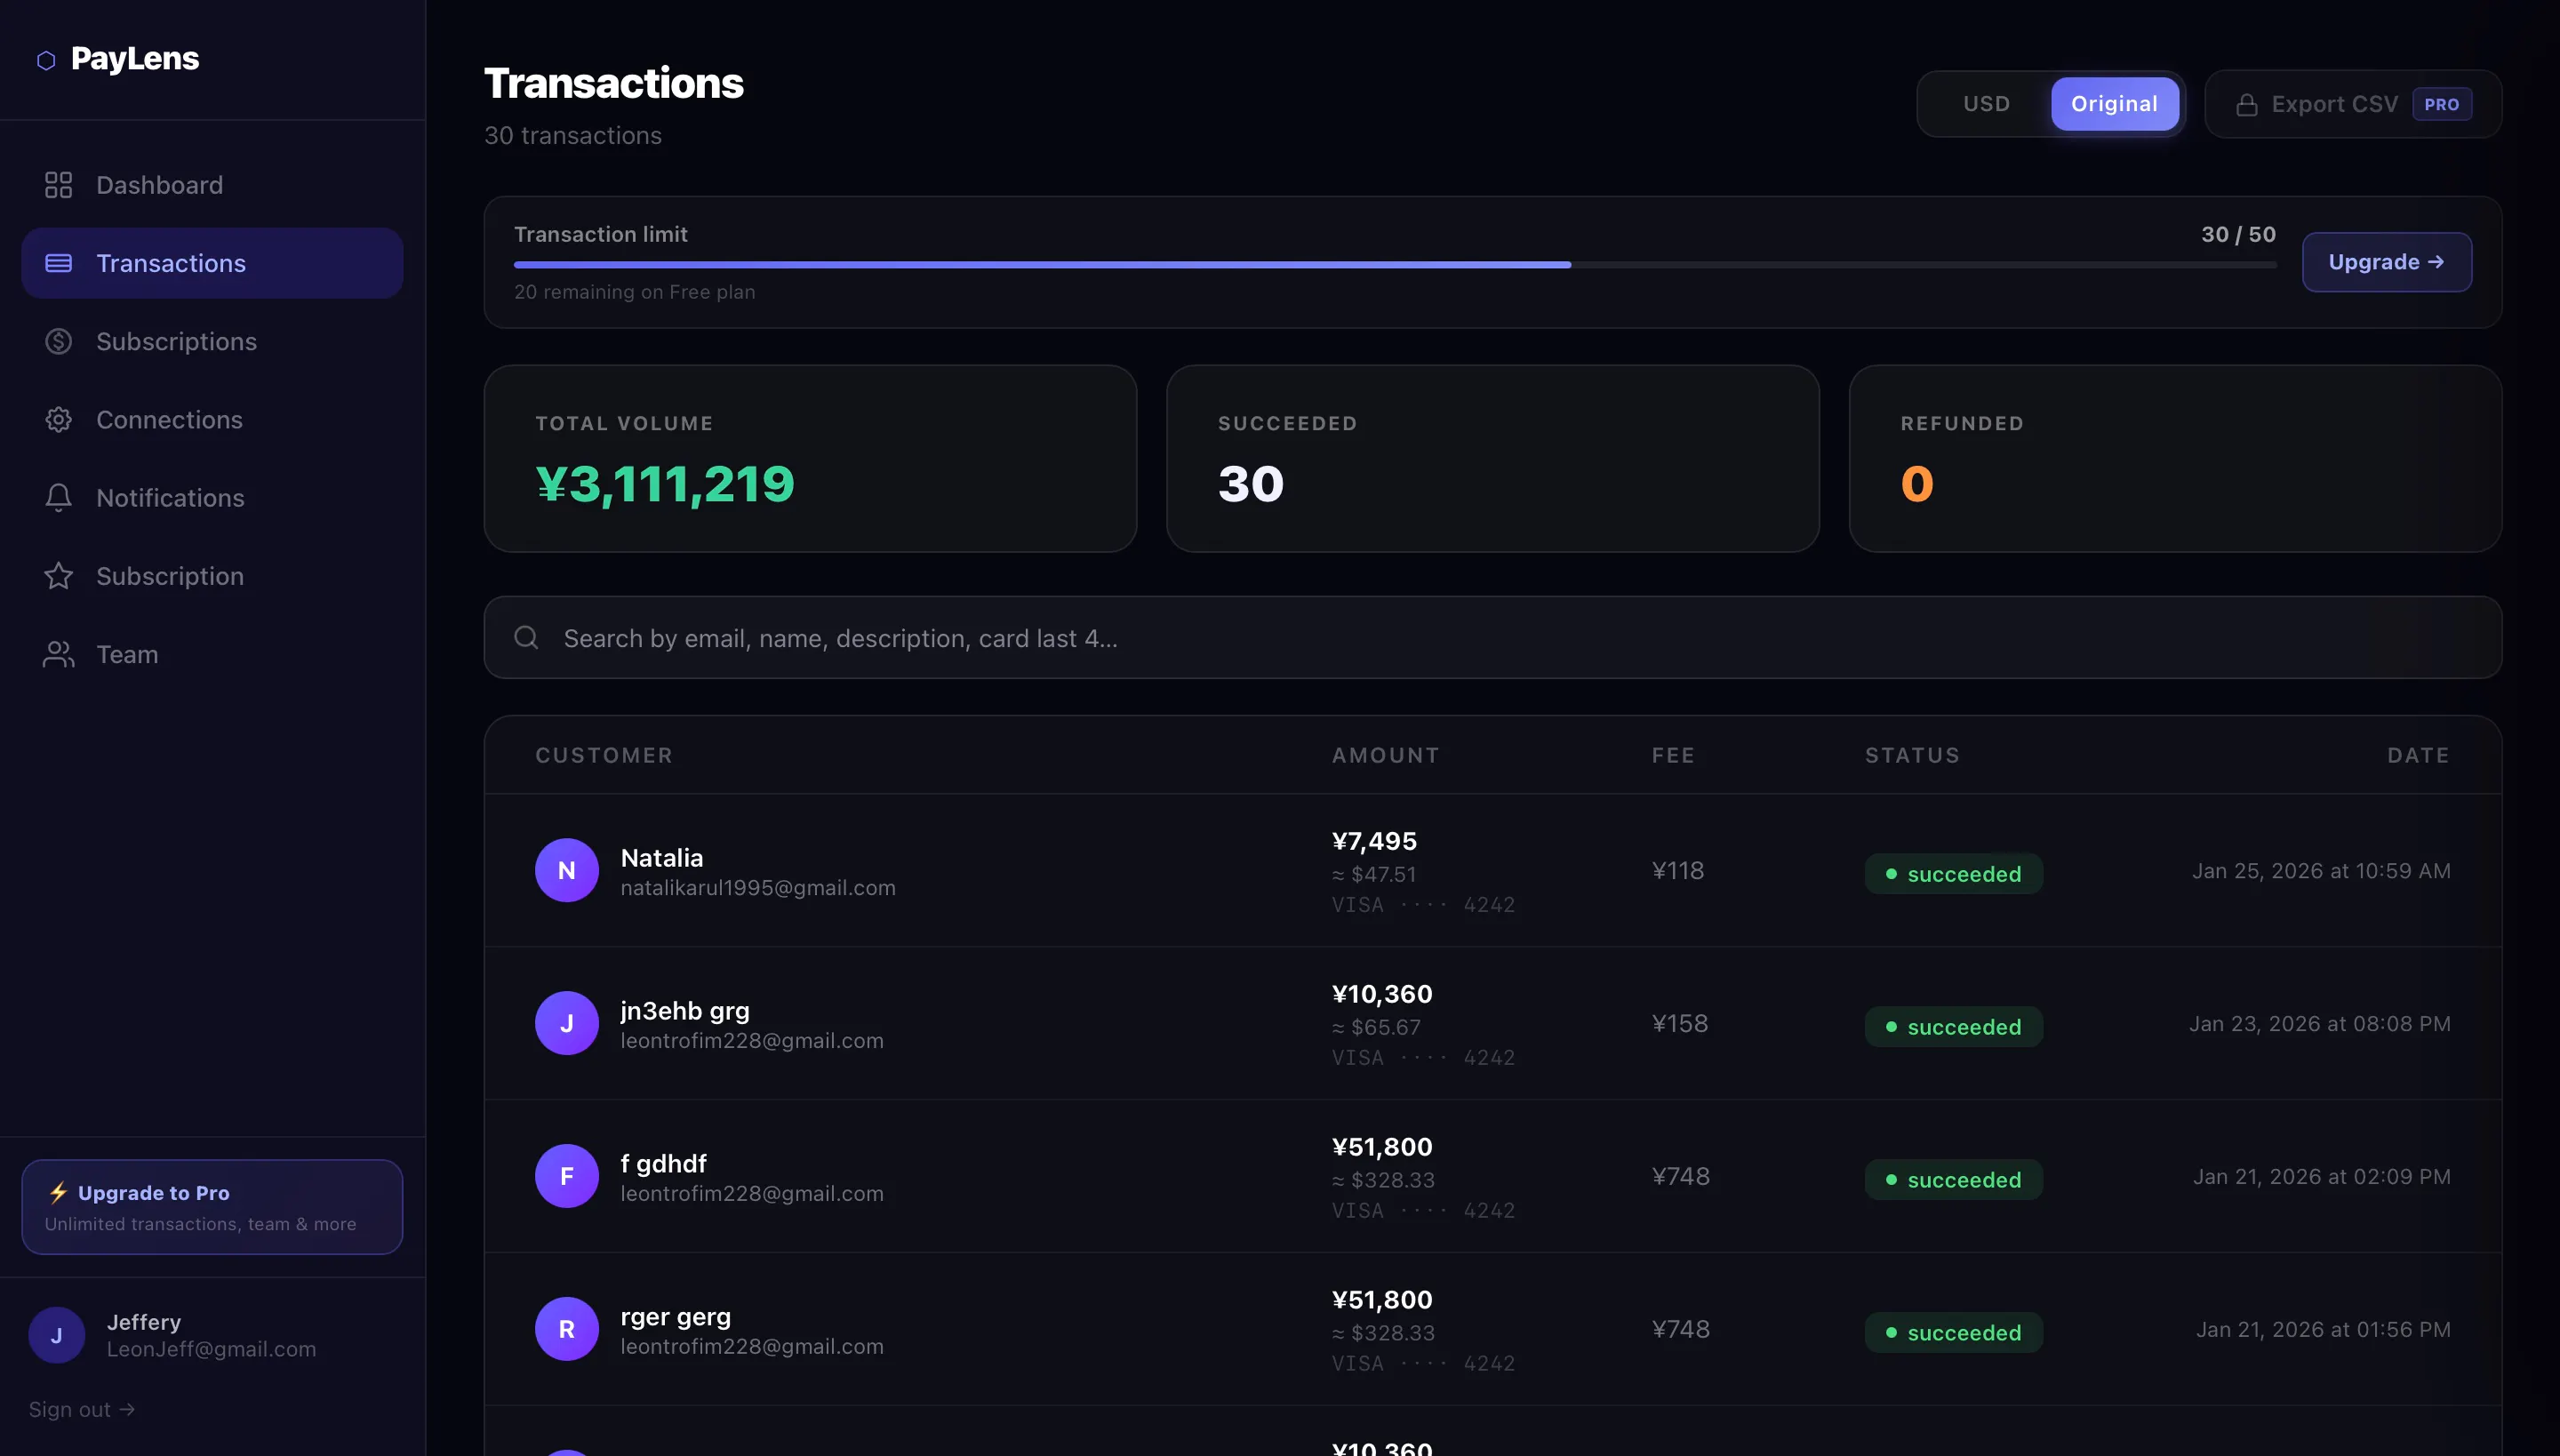Viewport: 2560px width, 1456px height.
Task: Click the Subscriptions dollar-circle icon
Action: click(59, 341)
